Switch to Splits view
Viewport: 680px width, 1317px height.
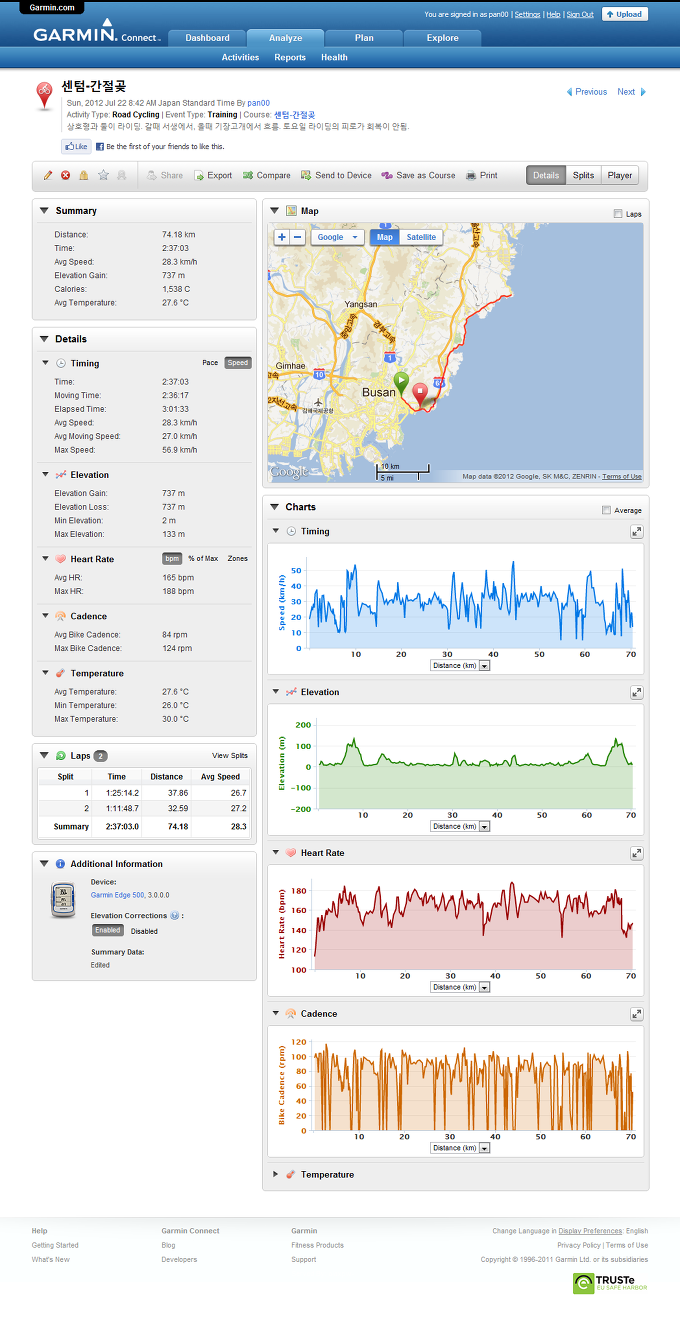point(583,175)
